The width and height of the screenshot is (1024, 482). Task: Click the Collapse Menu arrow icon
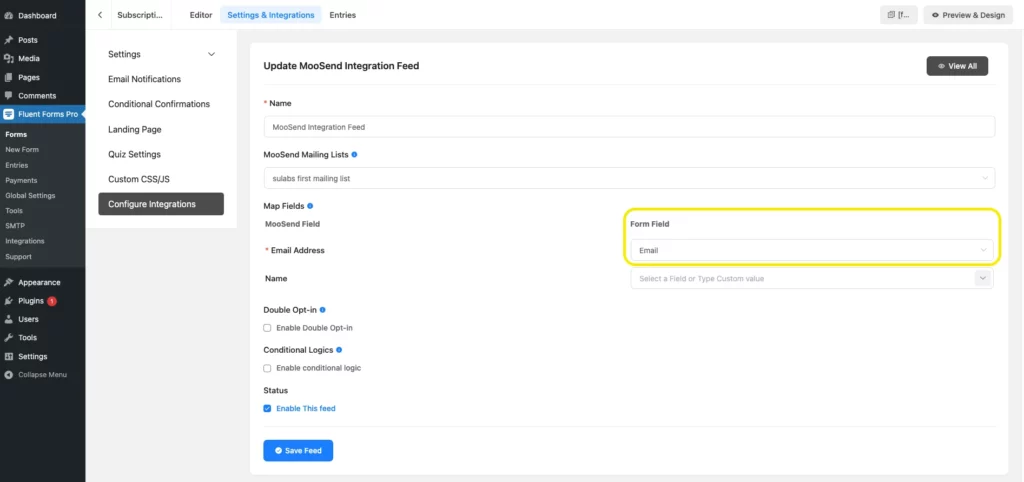8,375
